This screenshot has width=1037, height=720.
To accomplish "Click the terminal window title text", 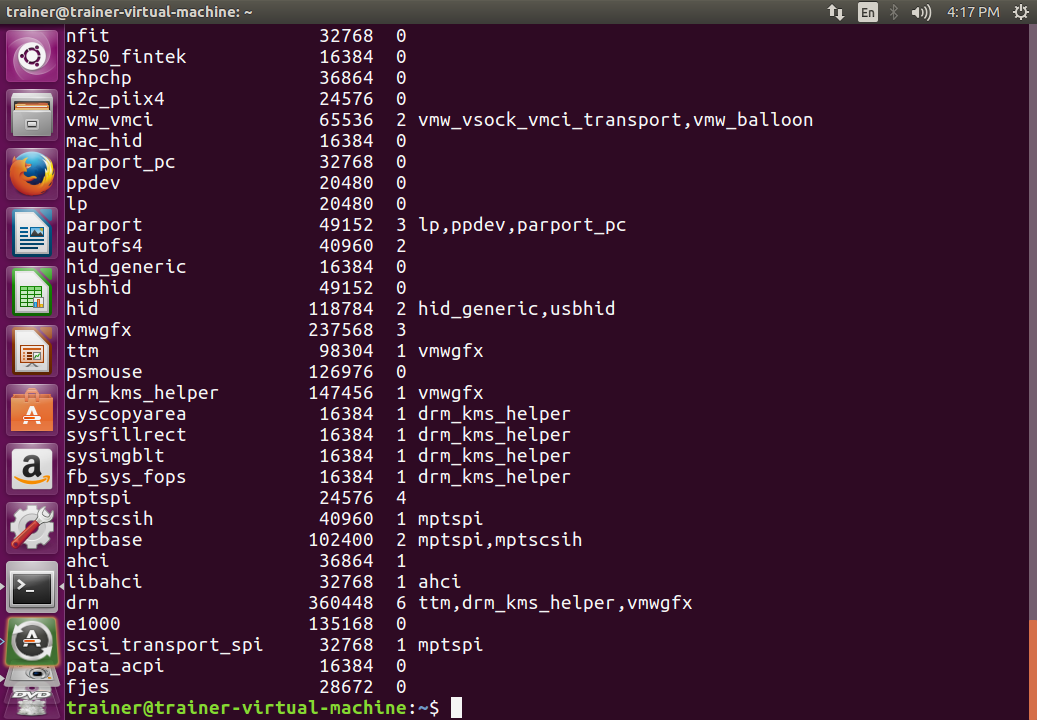I will [130, 12].
